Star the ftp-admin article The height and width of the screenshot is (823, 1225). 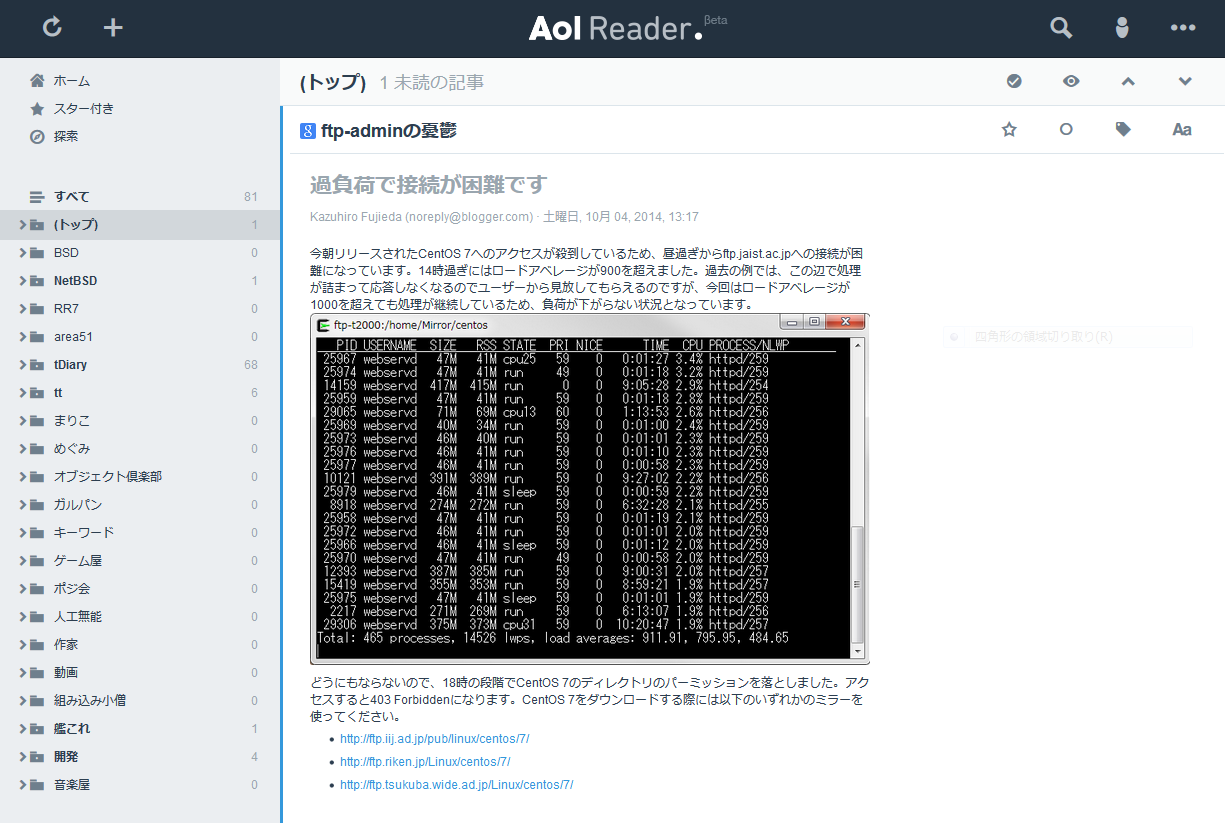click(1009, 129)
